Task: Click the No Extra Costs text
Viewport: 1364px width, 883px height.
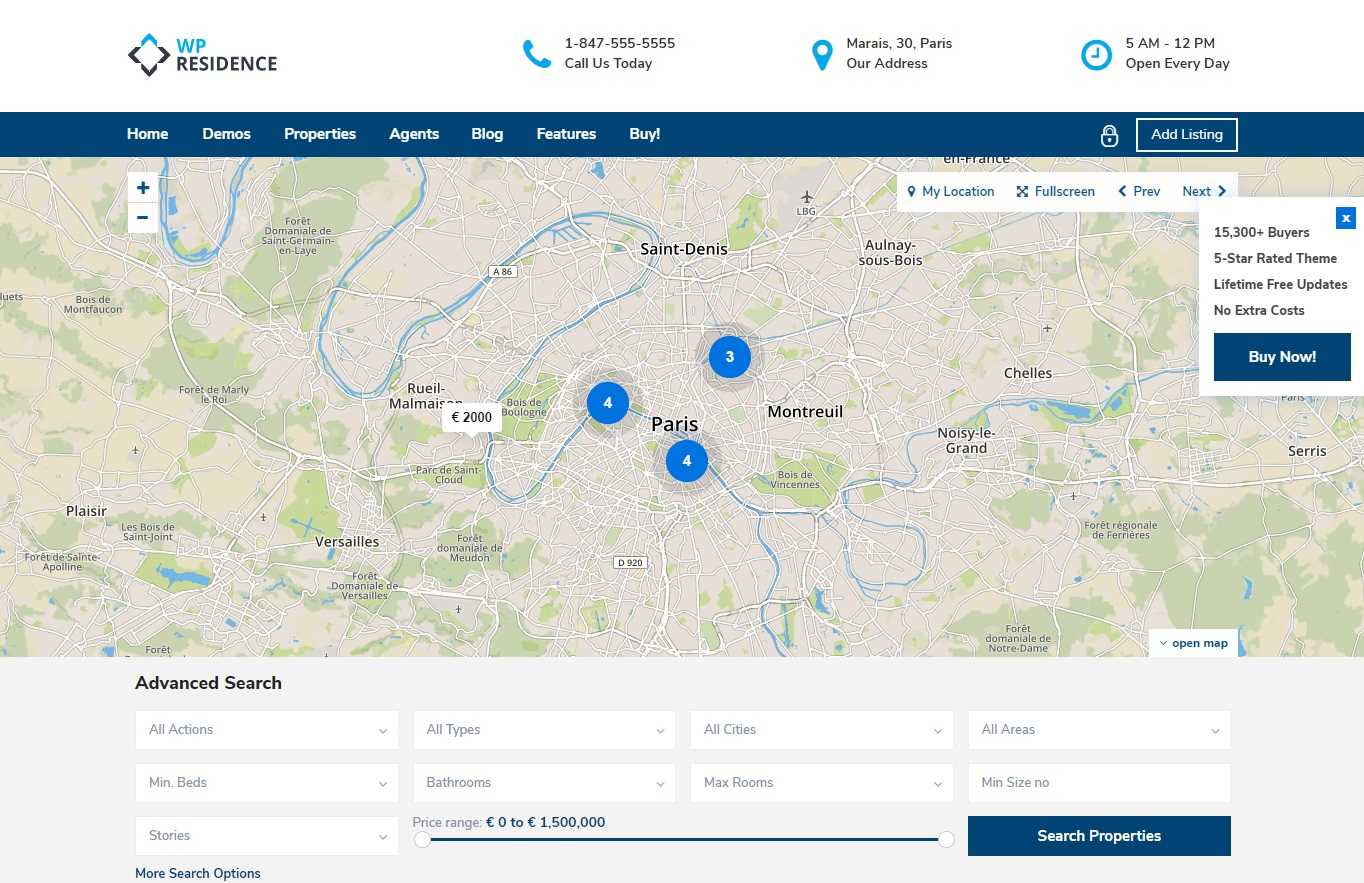Action: (x=1259, y=310)
